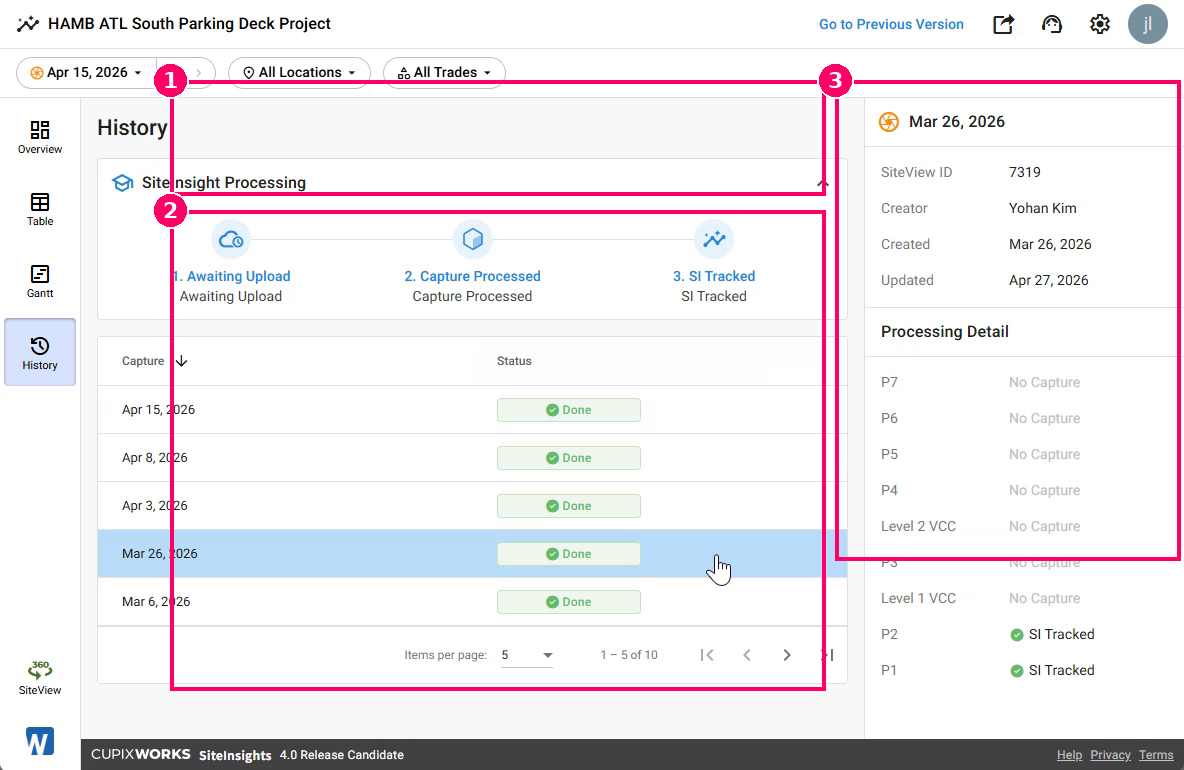The height and width of the screenshot is (770, 1184).
Task: Go to the previous page of captures
Action: coord(747,655)
